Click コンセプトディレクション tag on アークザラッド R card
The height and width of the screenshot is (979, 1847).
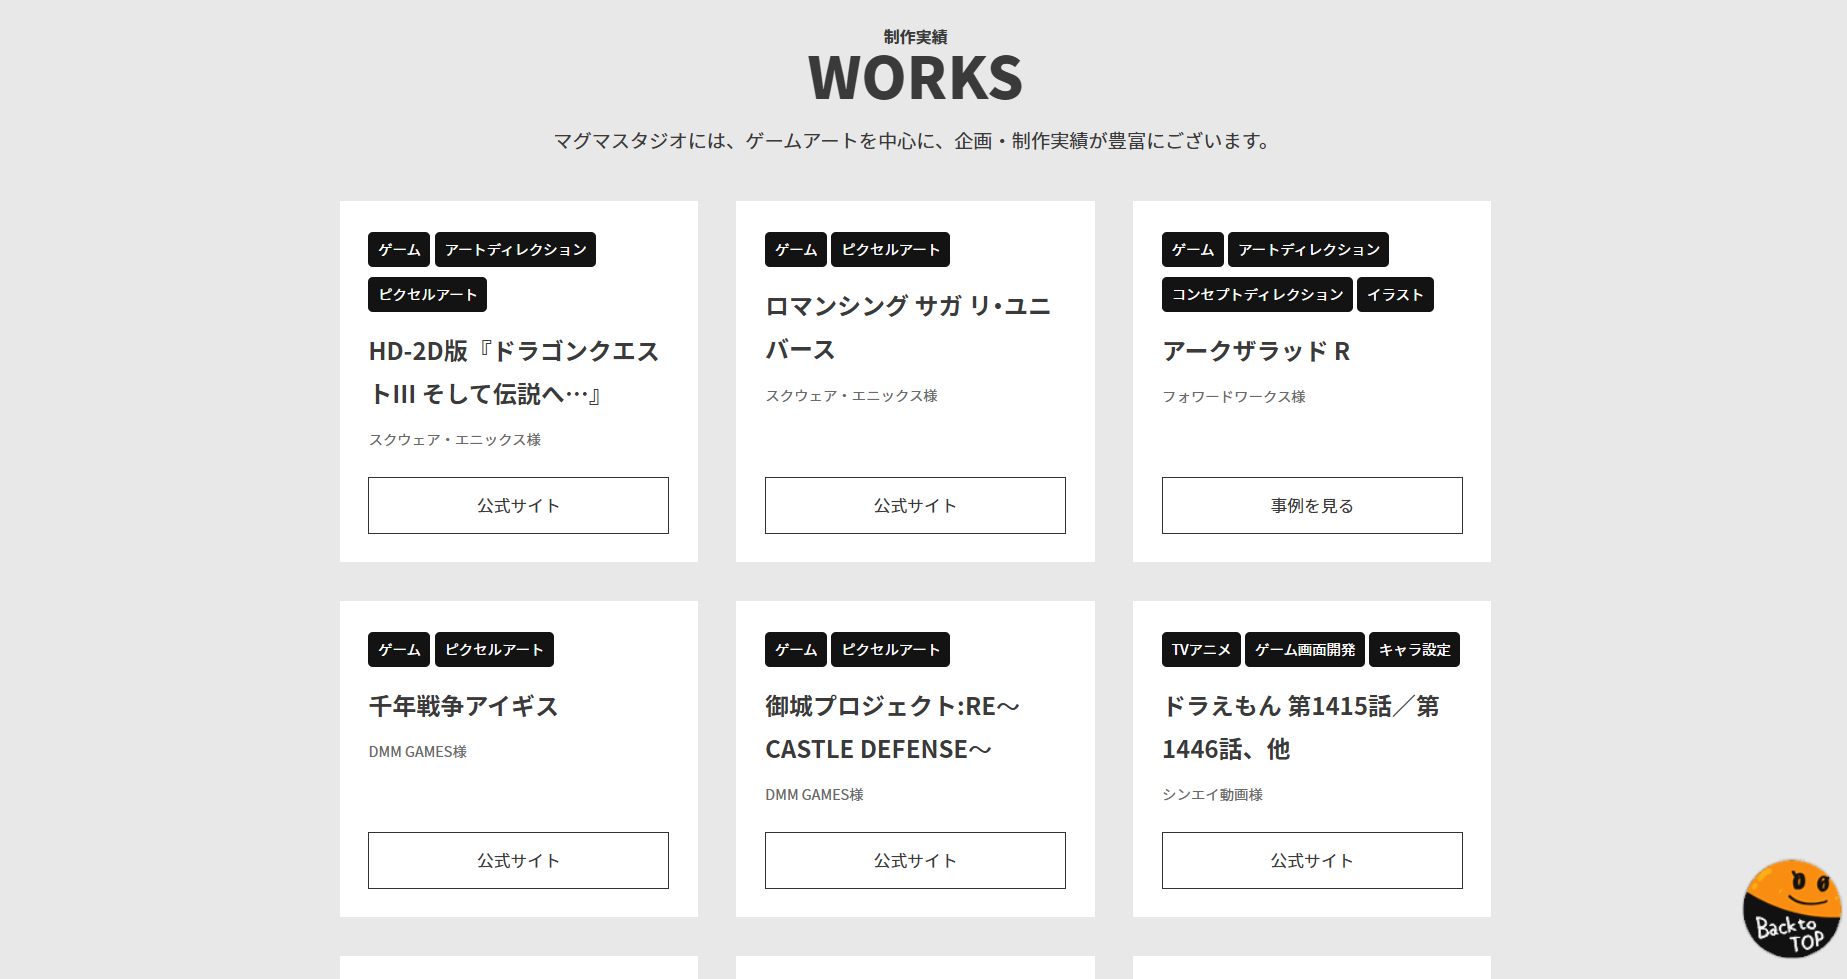[1257, 294]
